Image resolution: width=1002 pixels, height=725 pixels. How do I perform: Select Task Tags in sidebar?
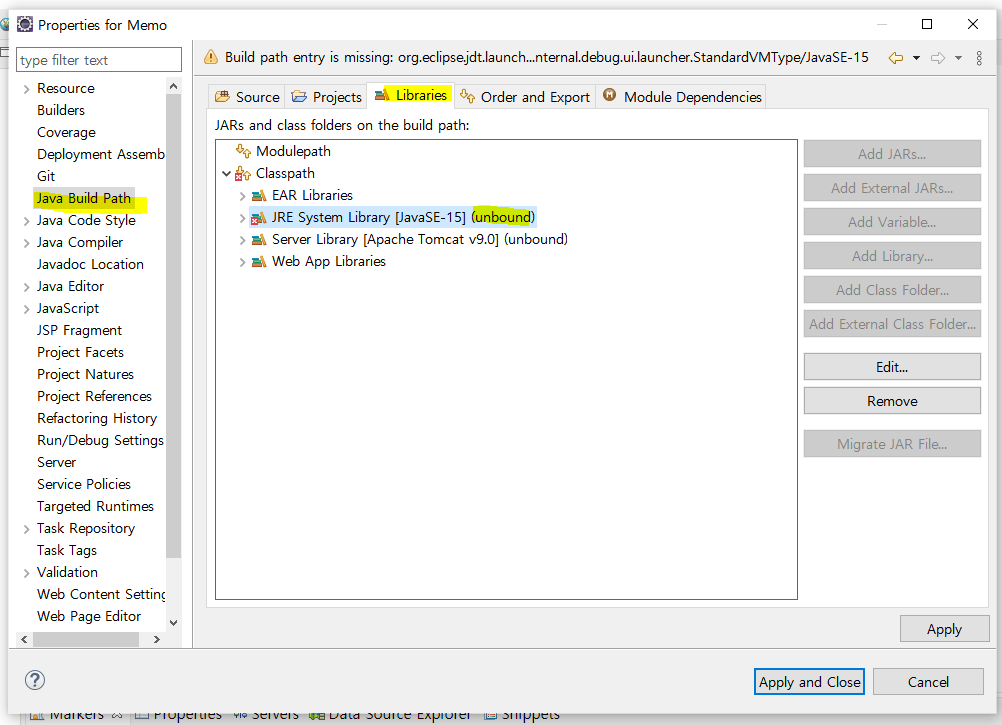[x=67, y=551]
